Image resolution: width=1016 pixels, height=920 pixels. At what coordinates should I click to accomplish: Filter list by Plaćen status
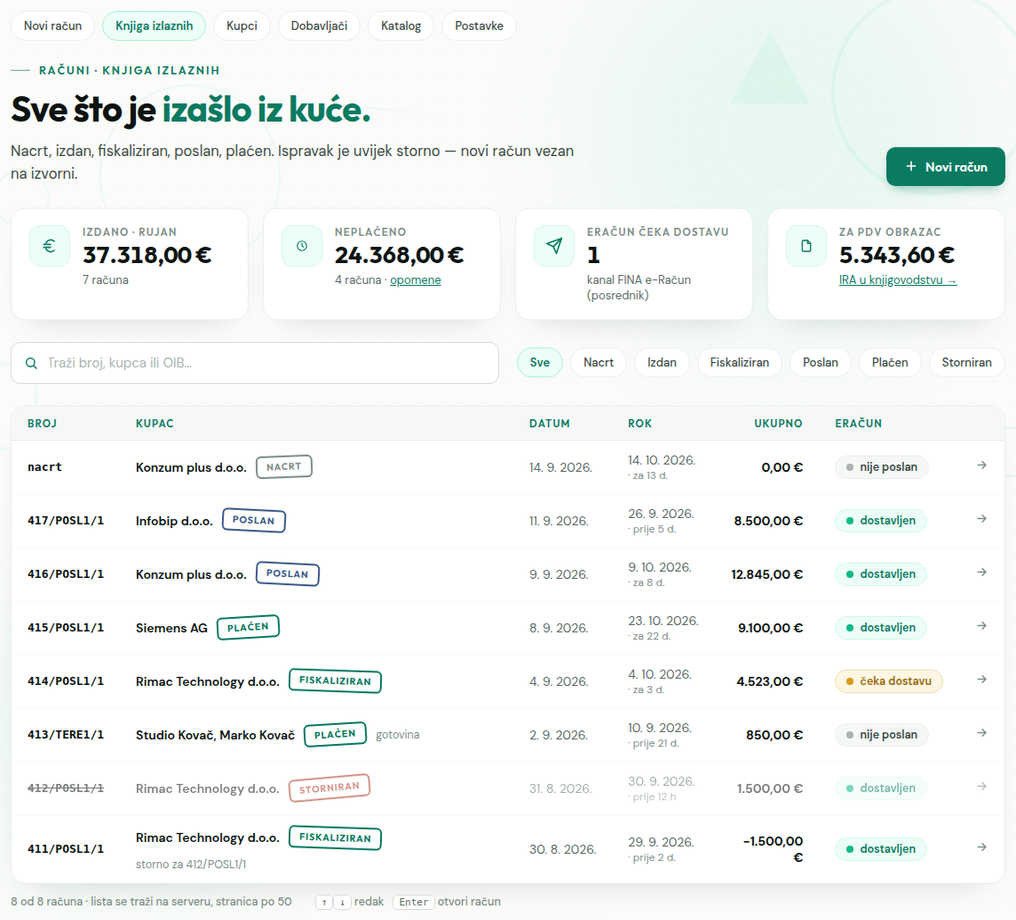click(x=890, y=363)
